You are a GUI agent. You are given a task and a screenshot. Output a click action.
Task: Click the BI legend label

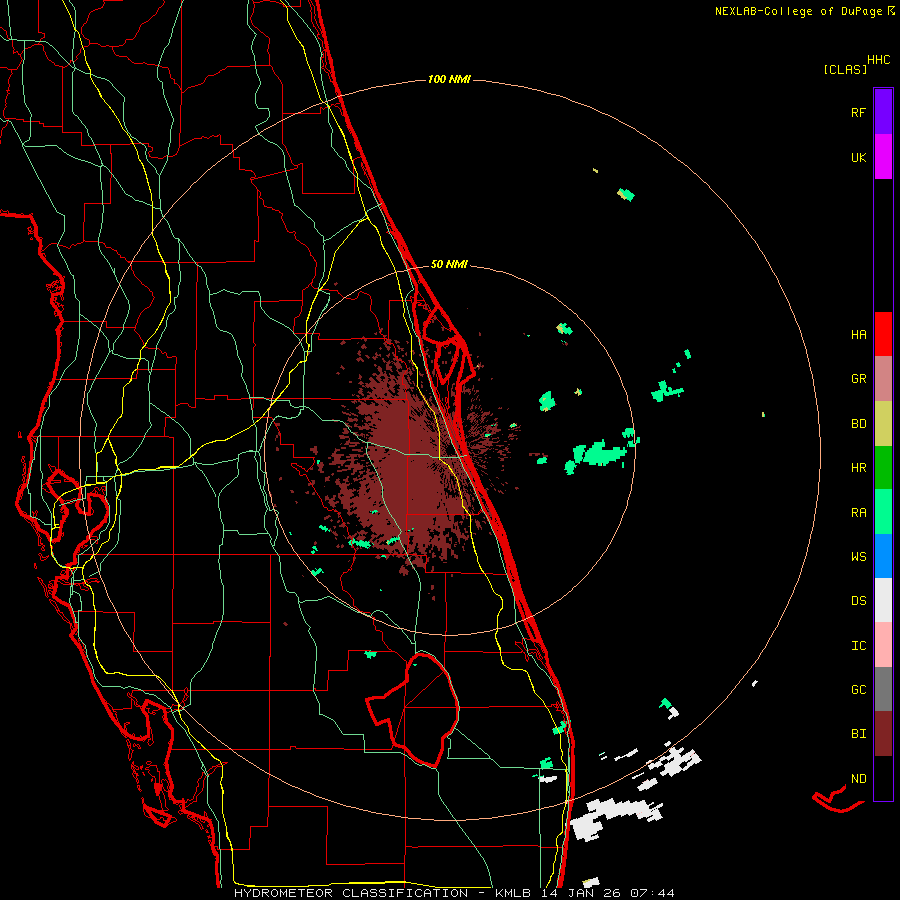click(858, 734)
